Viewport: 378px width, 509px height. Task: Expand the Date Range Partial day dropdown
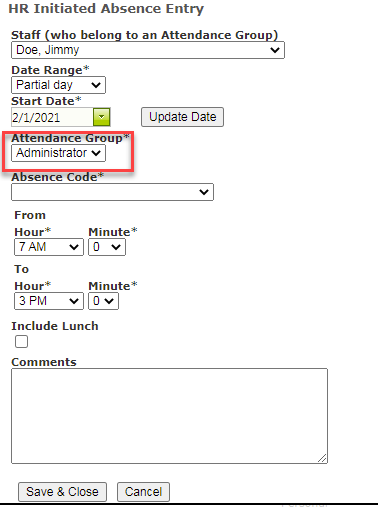(58, 85)
